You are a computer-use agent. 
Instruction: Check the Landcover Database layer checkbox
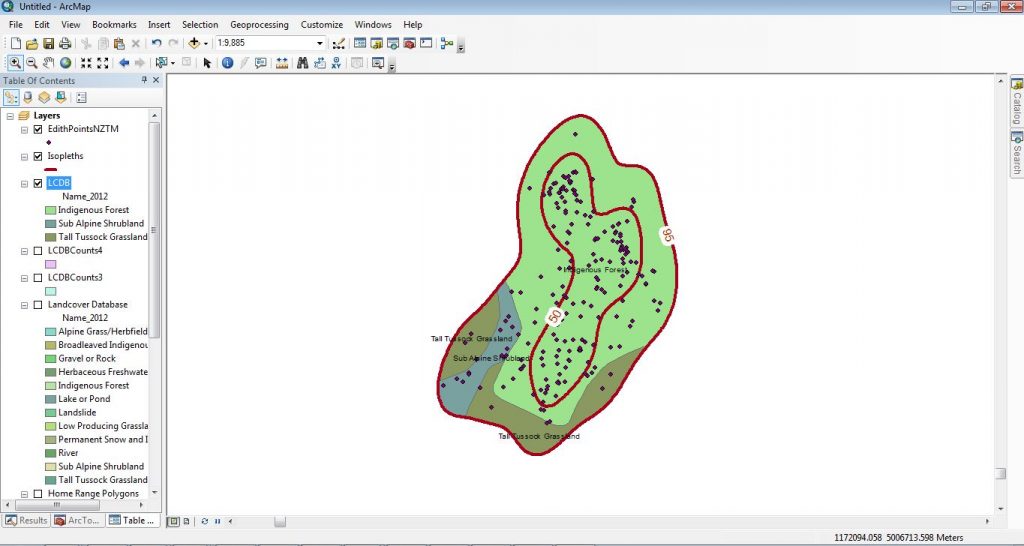click(x=38, y=305)
